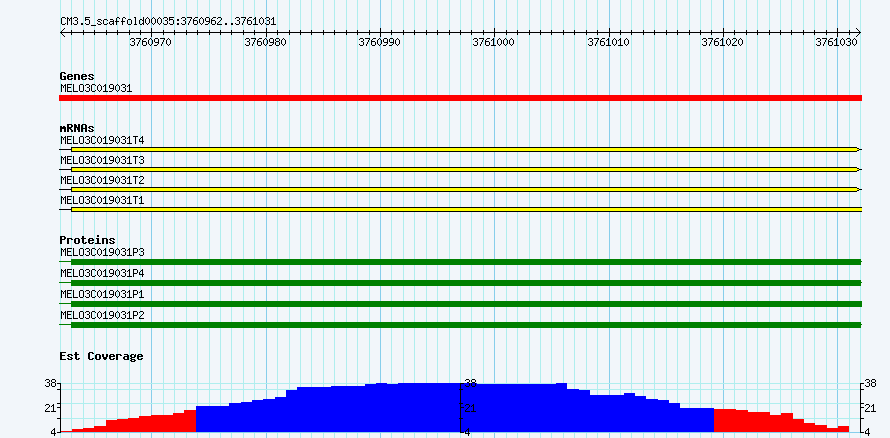
Task: Open the MELO3C019031P4 protein bar
Action: [x=460, y=283]
